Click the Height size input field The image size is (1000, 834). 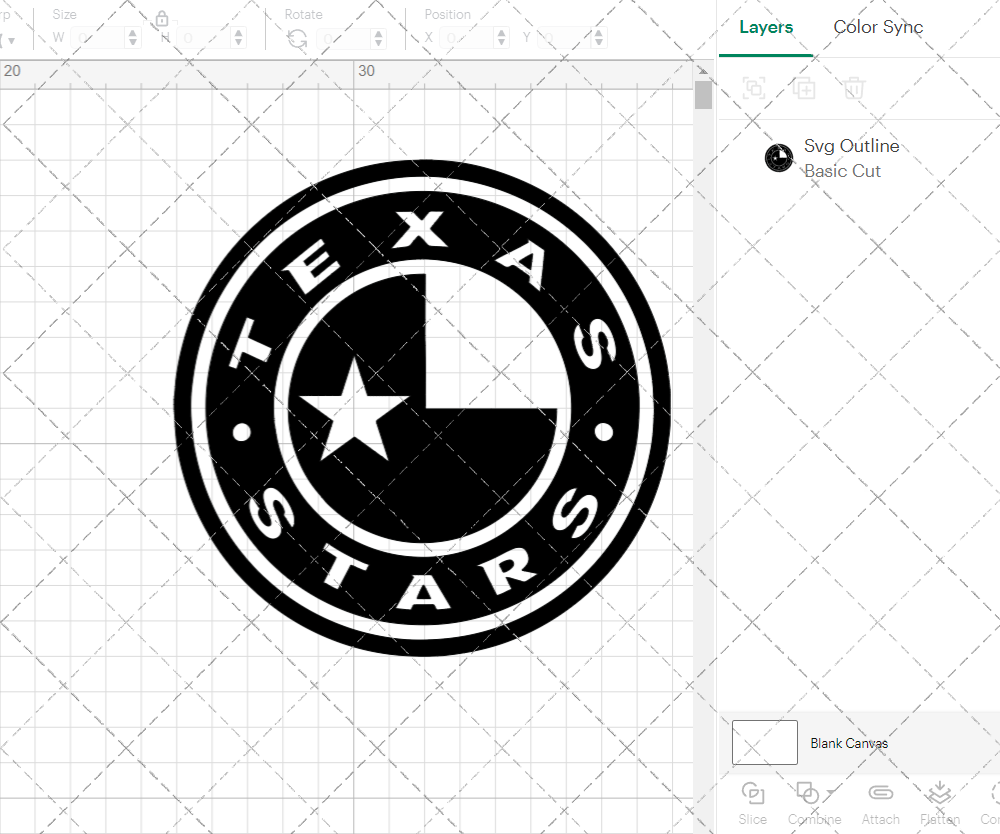coord(205,38)
